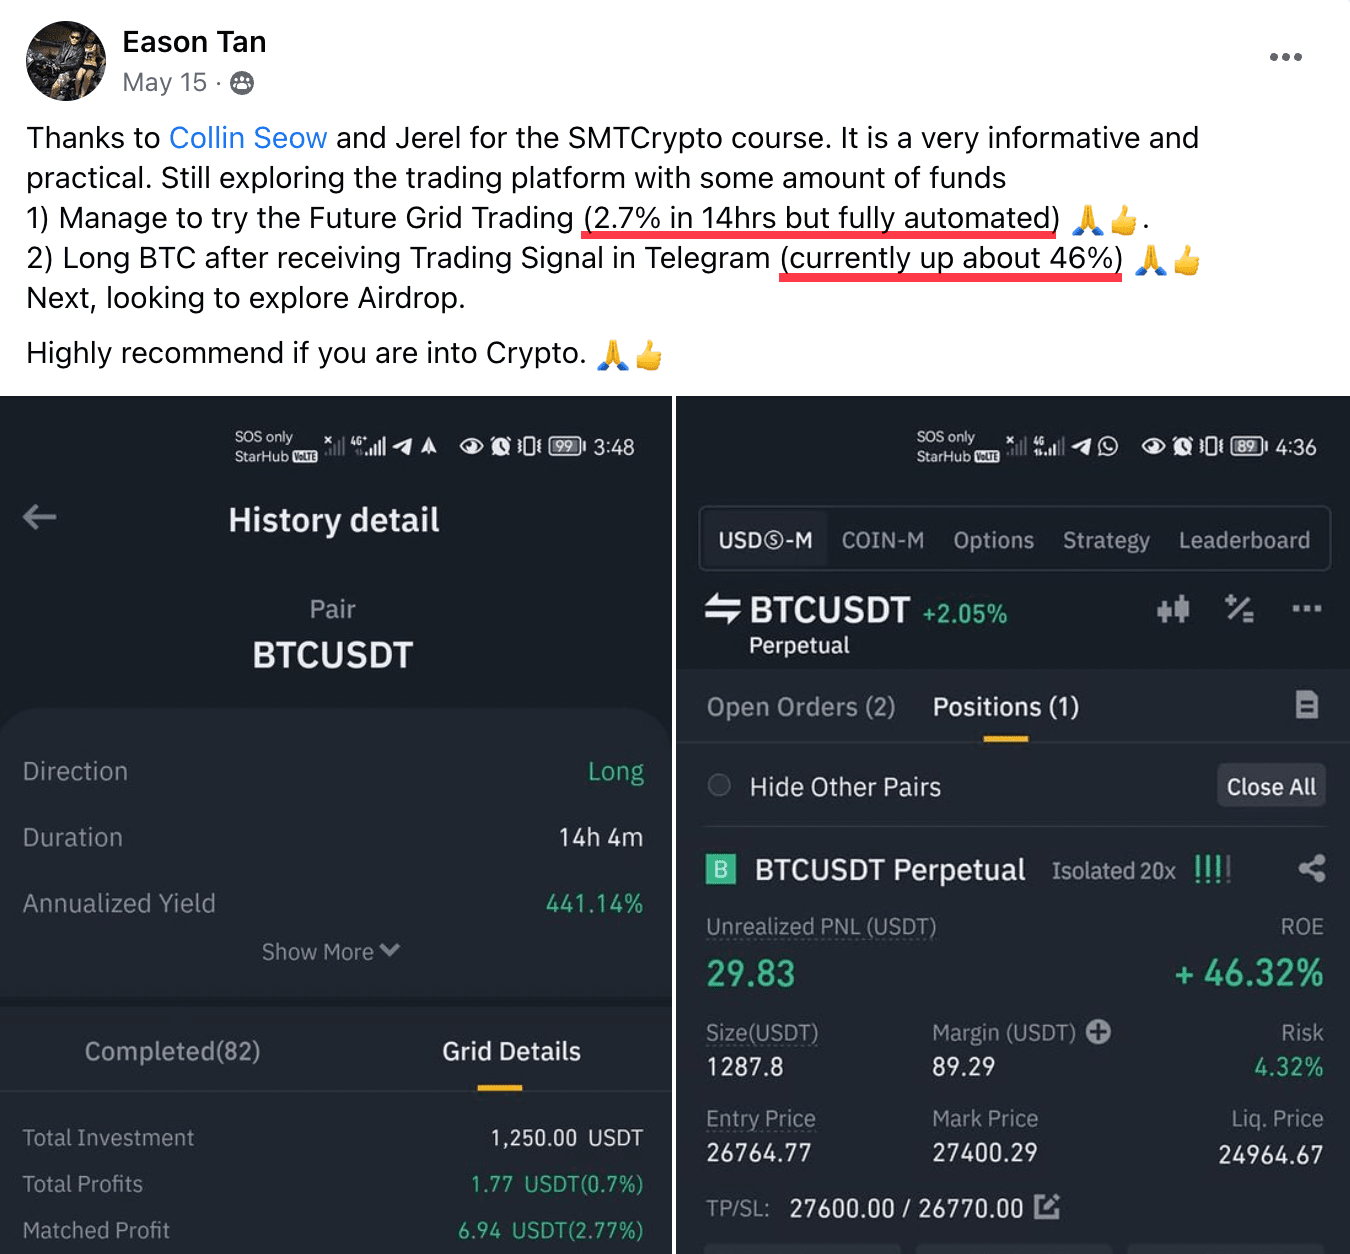Click the BTCUSDT pair swap icon
The width and height of the screenshot is (1350, 1254).
pyautogui.click(x=722, y=608)
